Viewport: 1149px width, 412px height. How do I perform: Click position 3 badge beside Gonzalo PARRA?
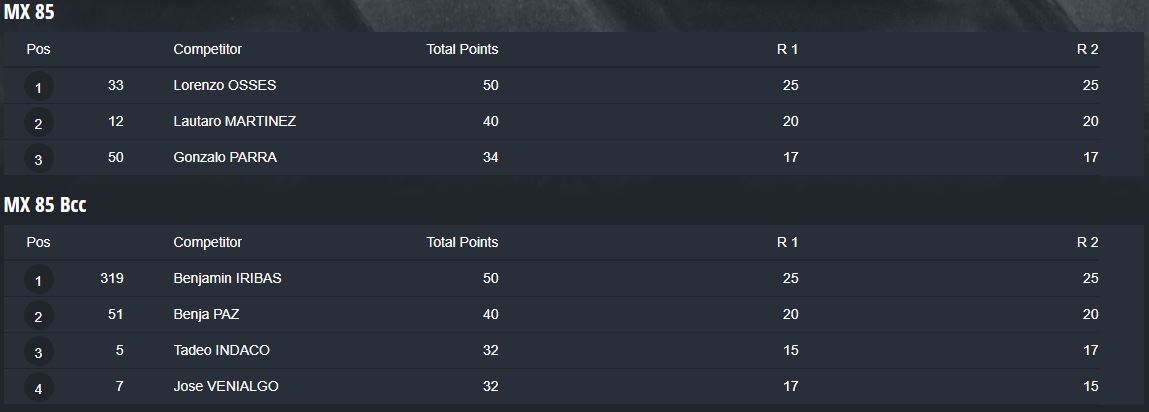click(38, 160)
